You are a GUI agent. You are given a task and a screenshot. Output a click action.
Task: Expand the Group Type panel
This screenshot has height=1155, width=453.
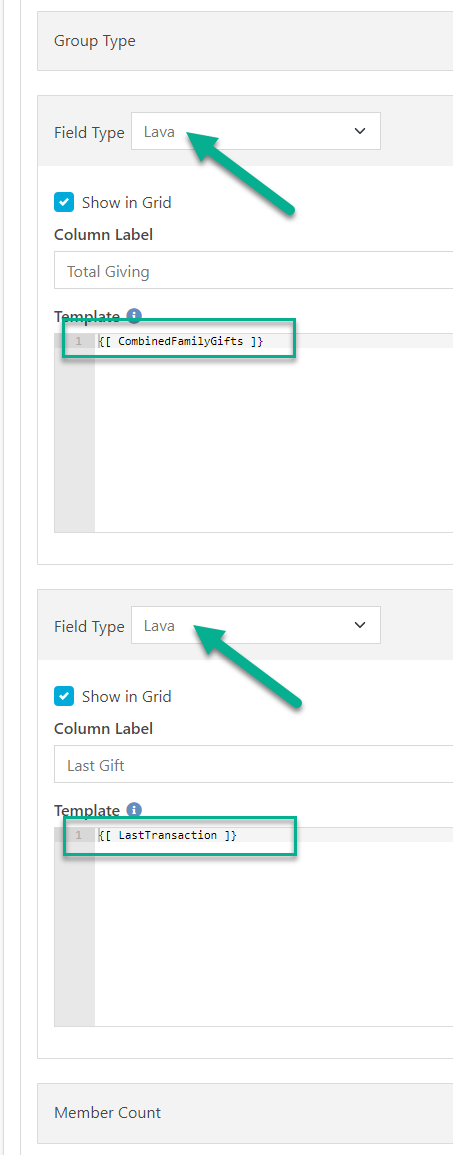(x=245, y=41)
